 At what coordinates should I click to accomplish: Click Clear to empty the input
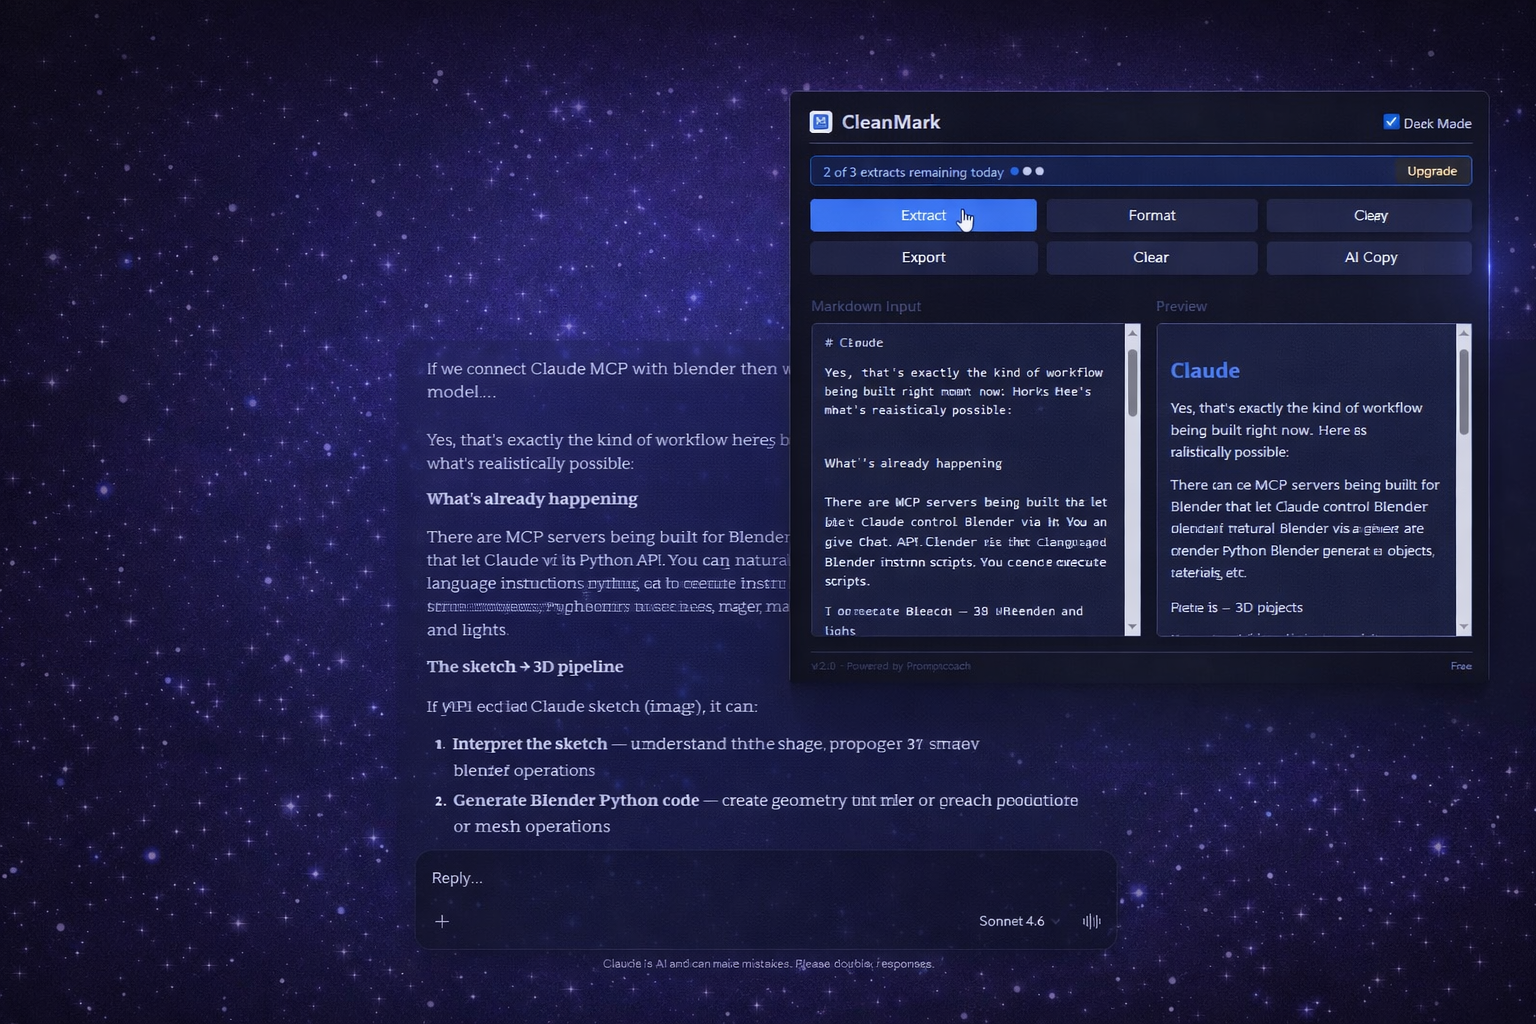1151,257
